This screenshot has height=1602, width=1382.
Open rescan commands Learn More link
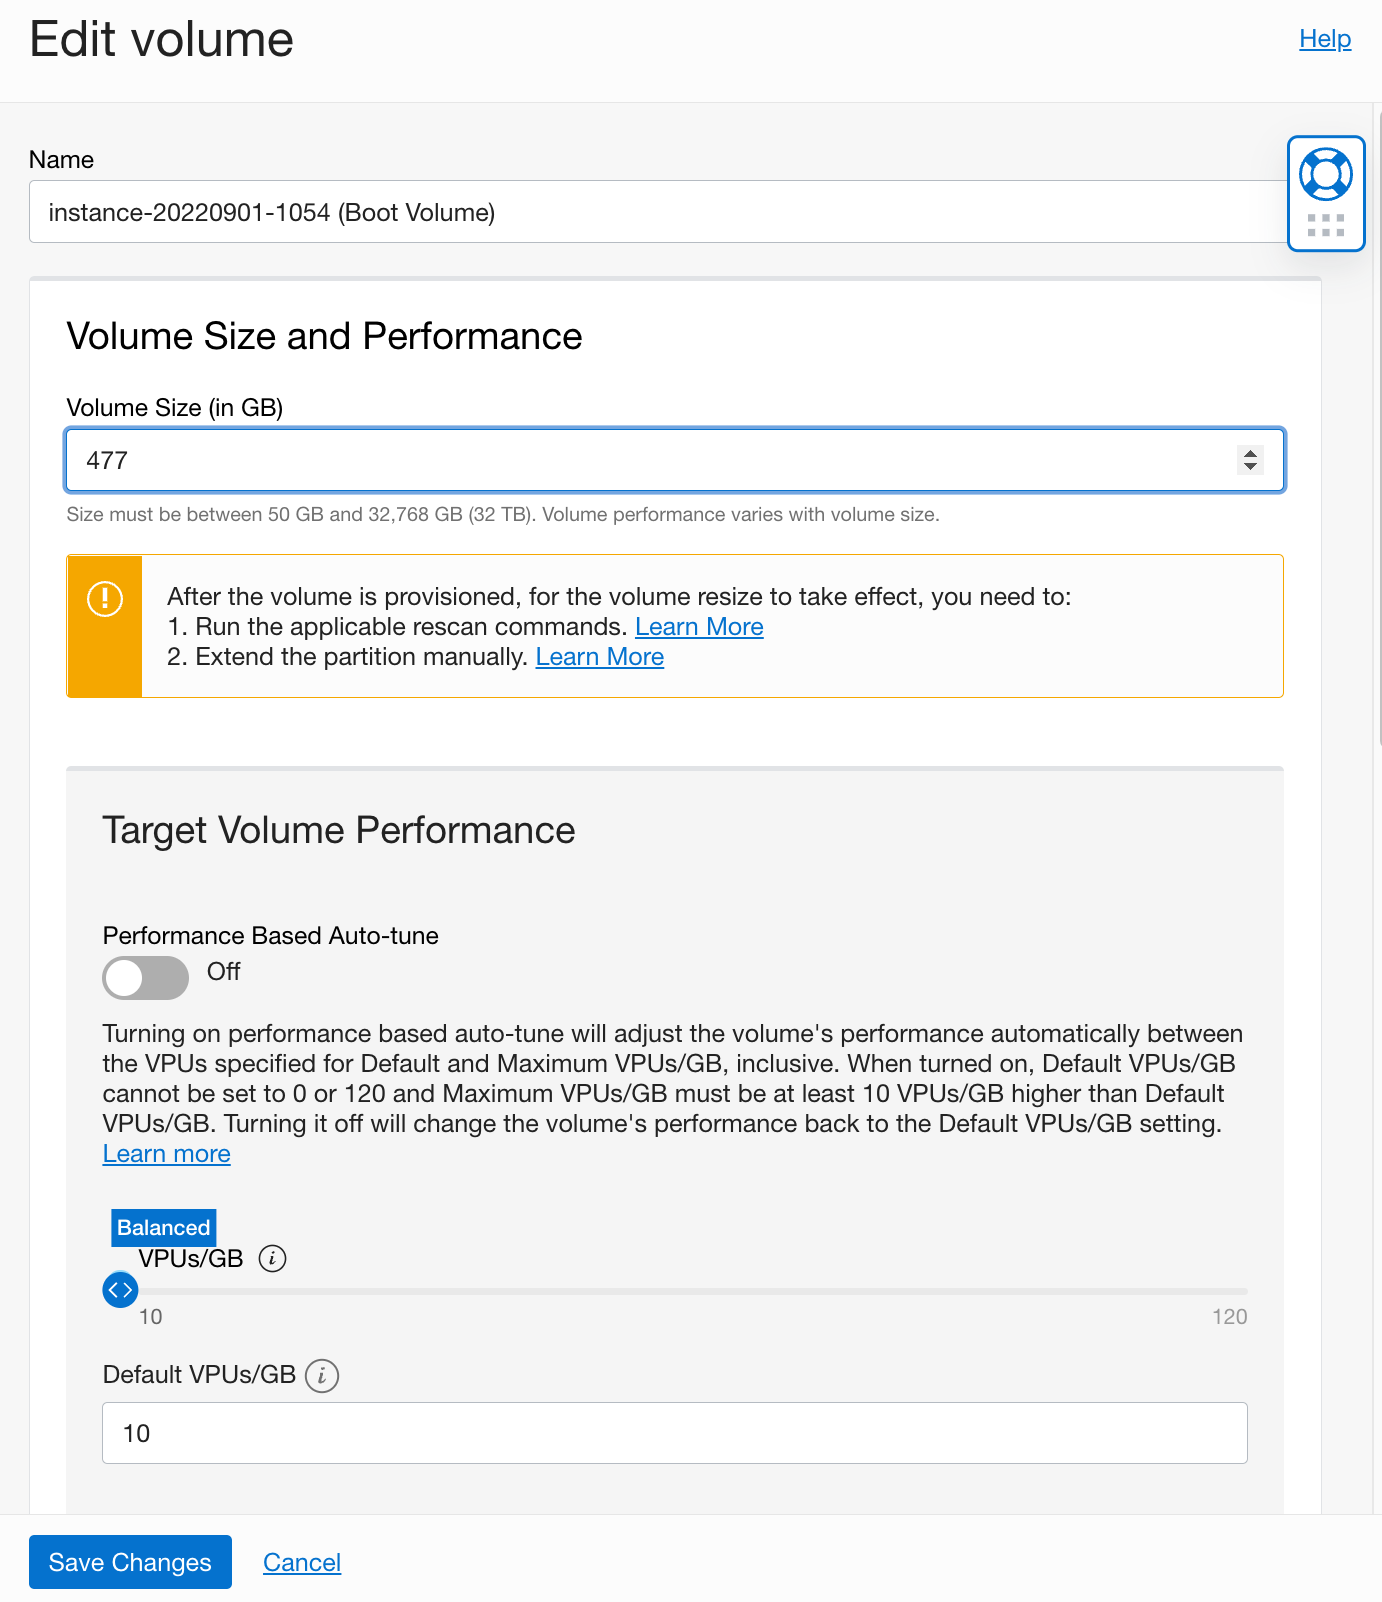tap(699, 627)
